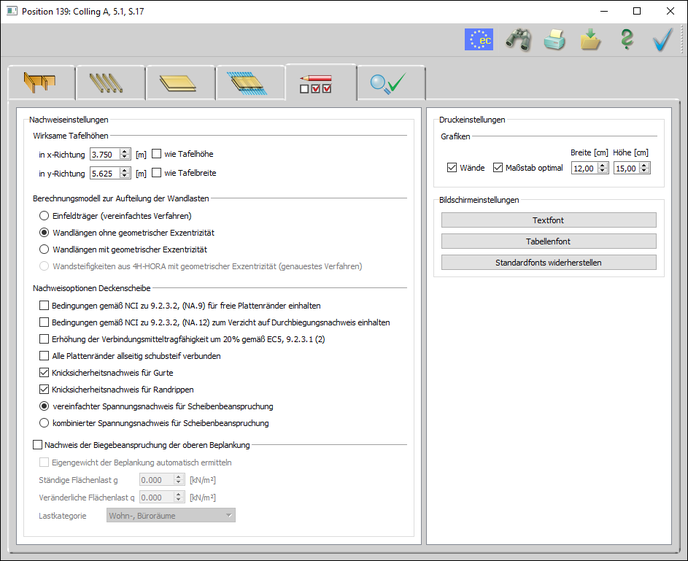Open the magnifier checkmark results tab

(390, 83)
